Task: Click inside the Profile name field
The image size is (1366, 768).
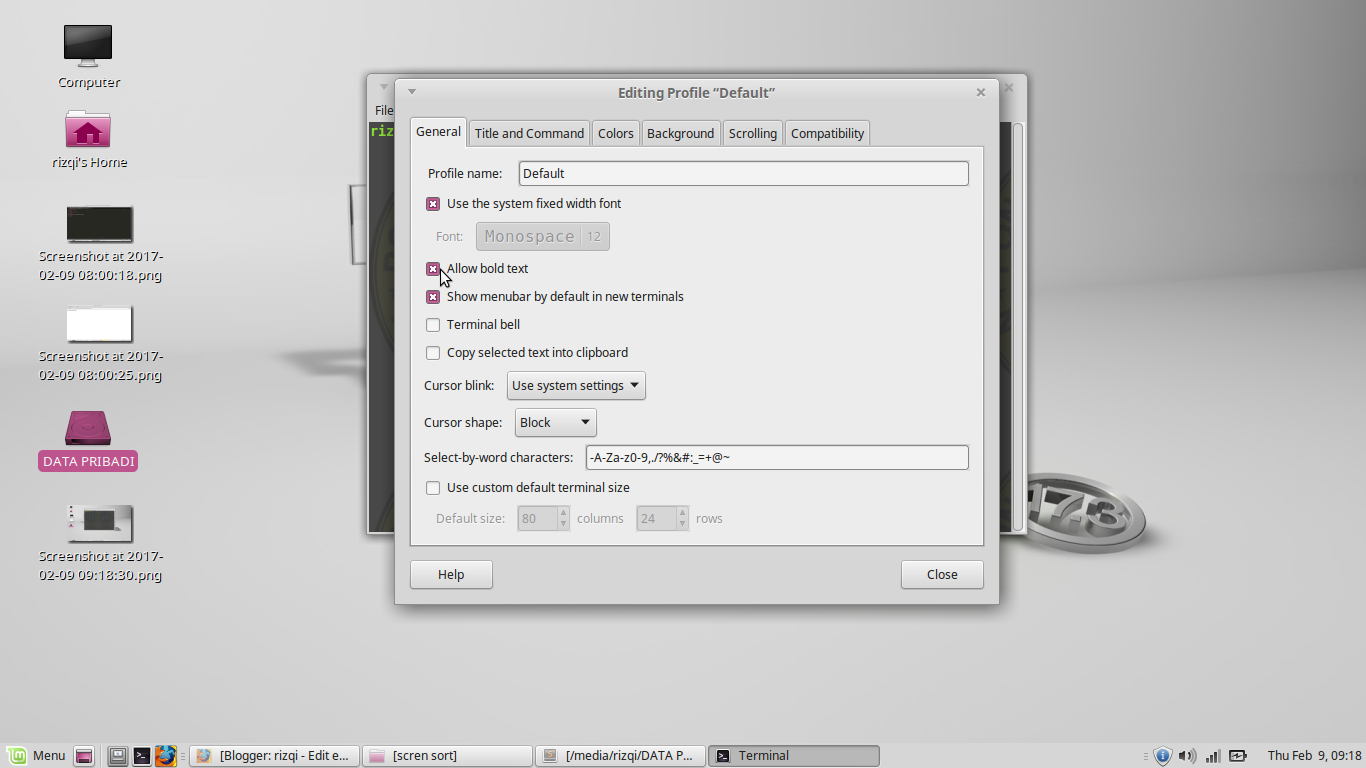Action: [743, 173]
